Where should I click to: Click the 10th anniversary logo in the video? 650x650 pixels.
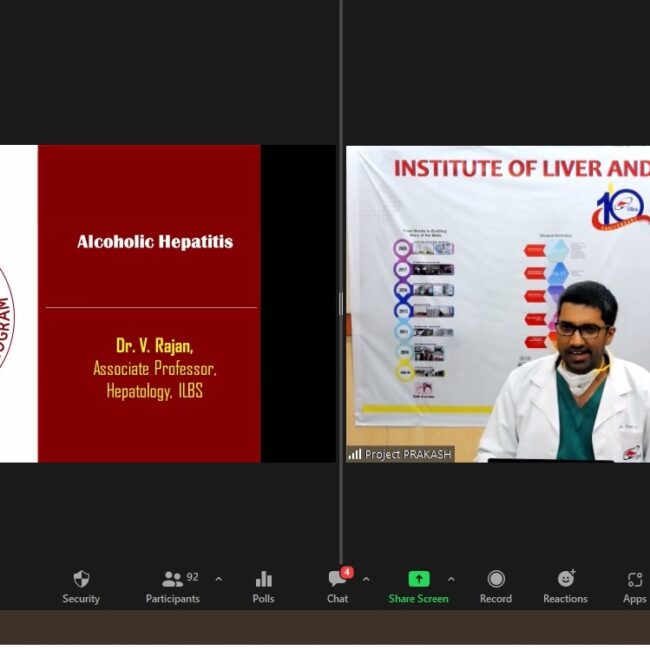click(x=621, y=208)
